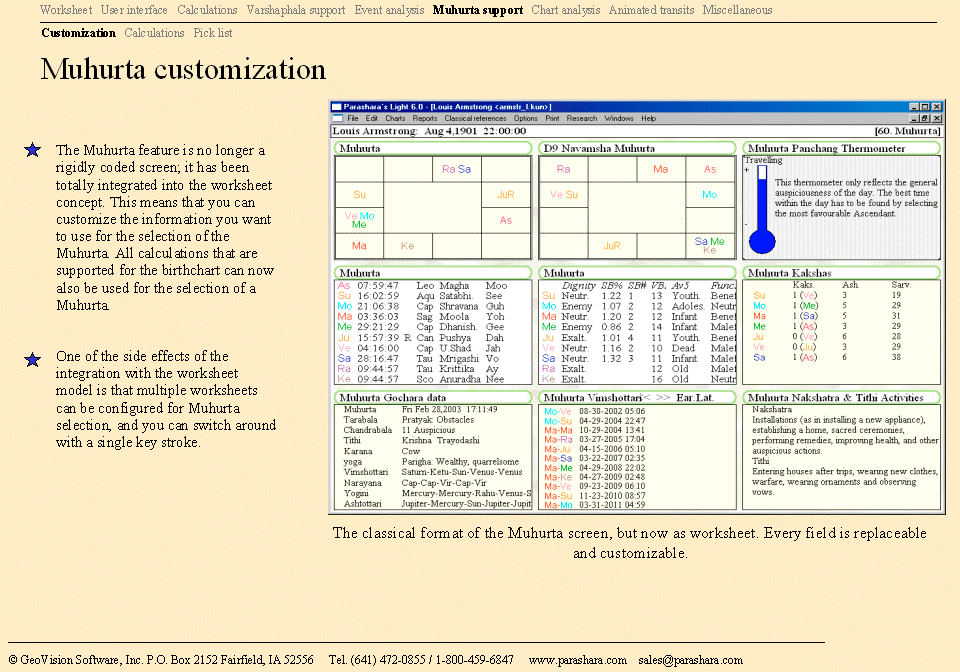Screen dimensions: 960x672
Task: Click the Sarv. column header in Kakshas
Action: point(901,285)
